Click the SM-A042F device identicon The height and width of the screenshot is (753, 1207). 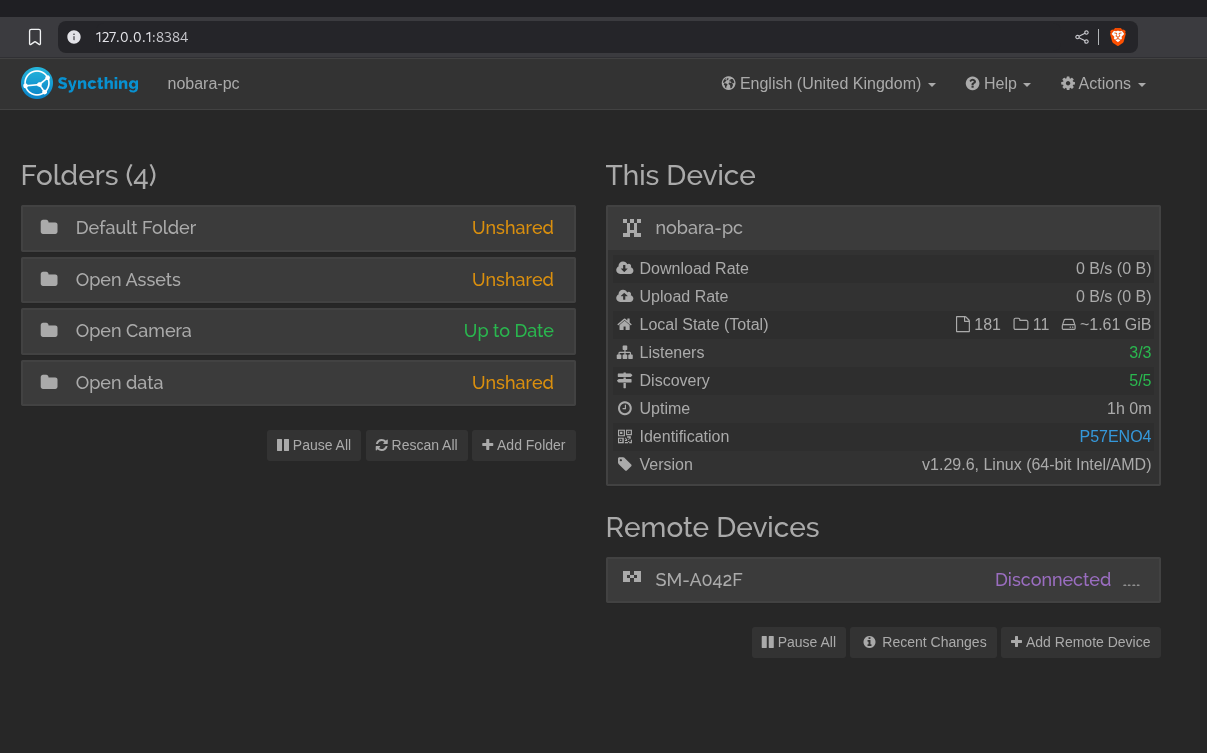(x=632, y=576)
